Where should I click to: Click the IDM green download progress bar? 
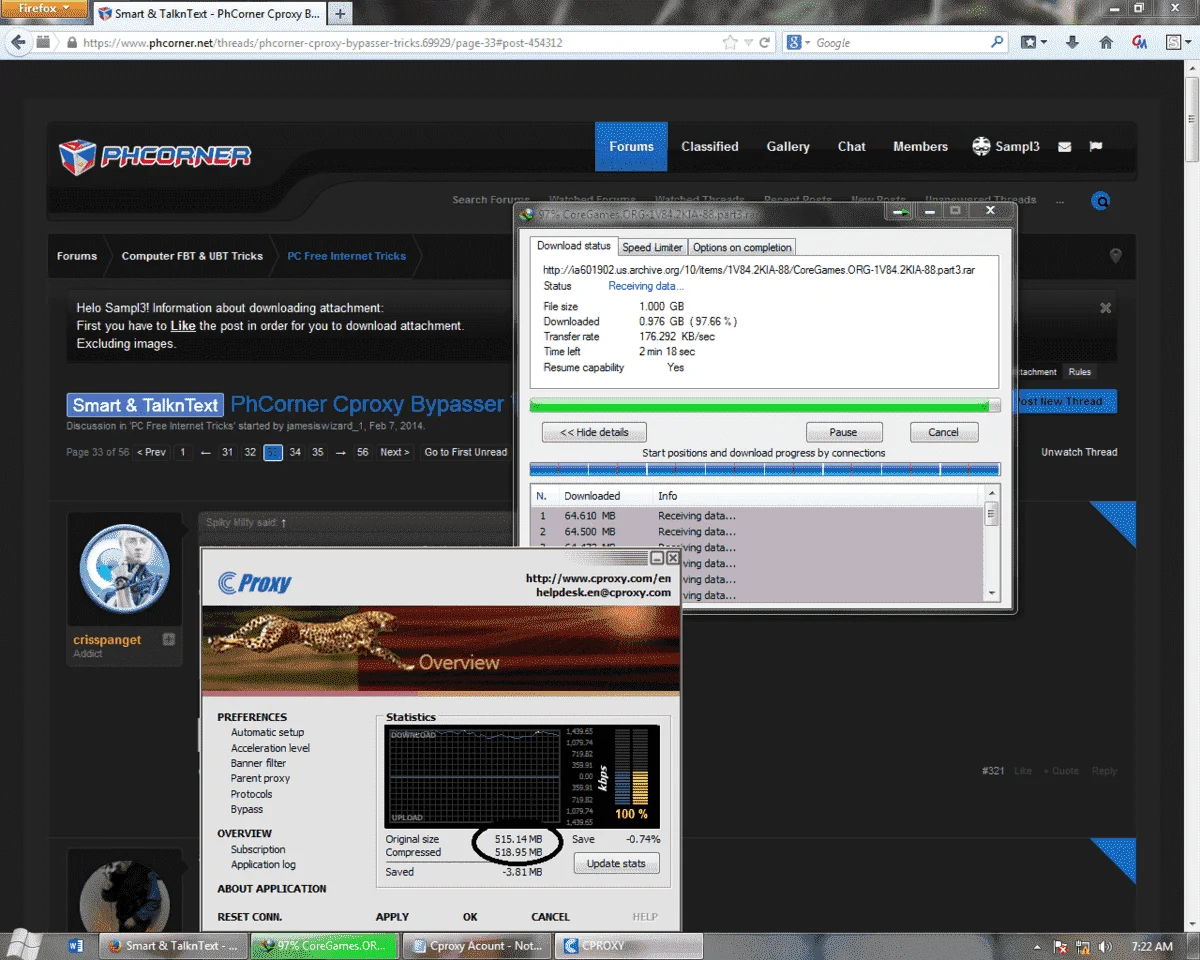click(764, 406)
